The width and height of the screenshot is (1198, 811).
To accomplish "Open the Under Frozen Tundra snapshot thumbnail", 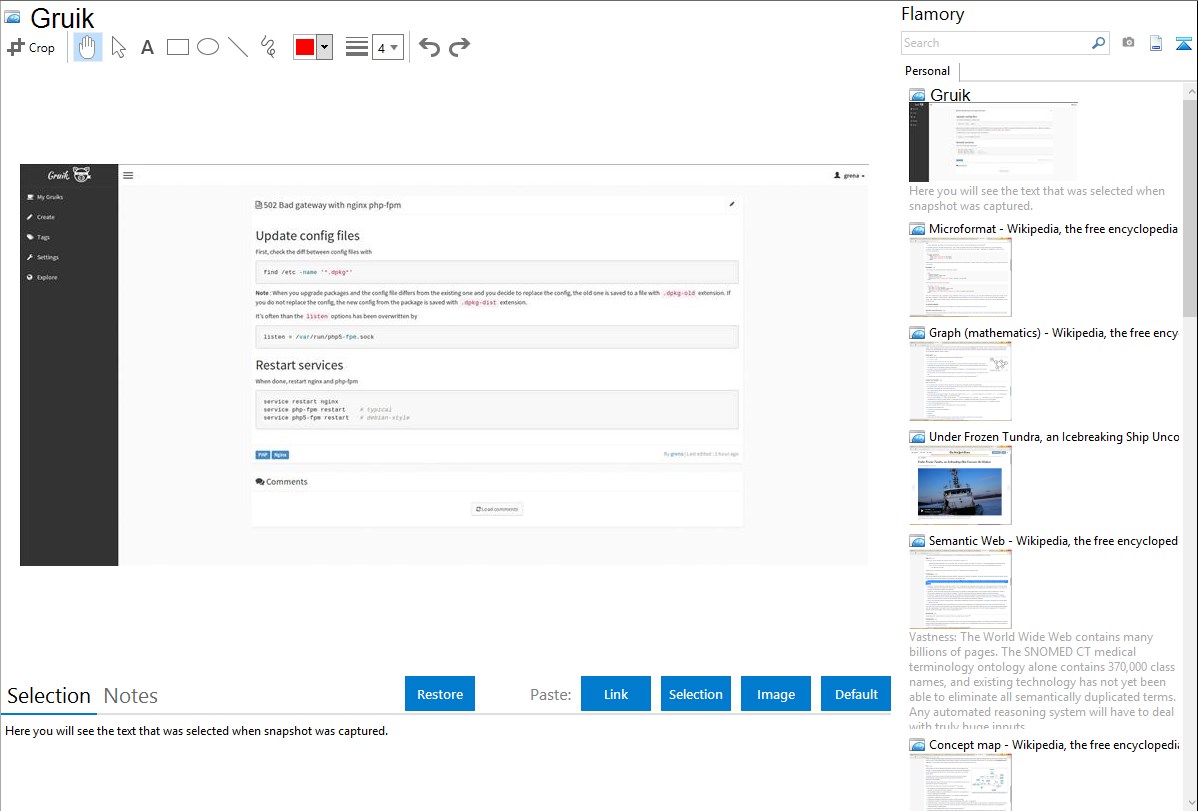I will tap(960, 485).
